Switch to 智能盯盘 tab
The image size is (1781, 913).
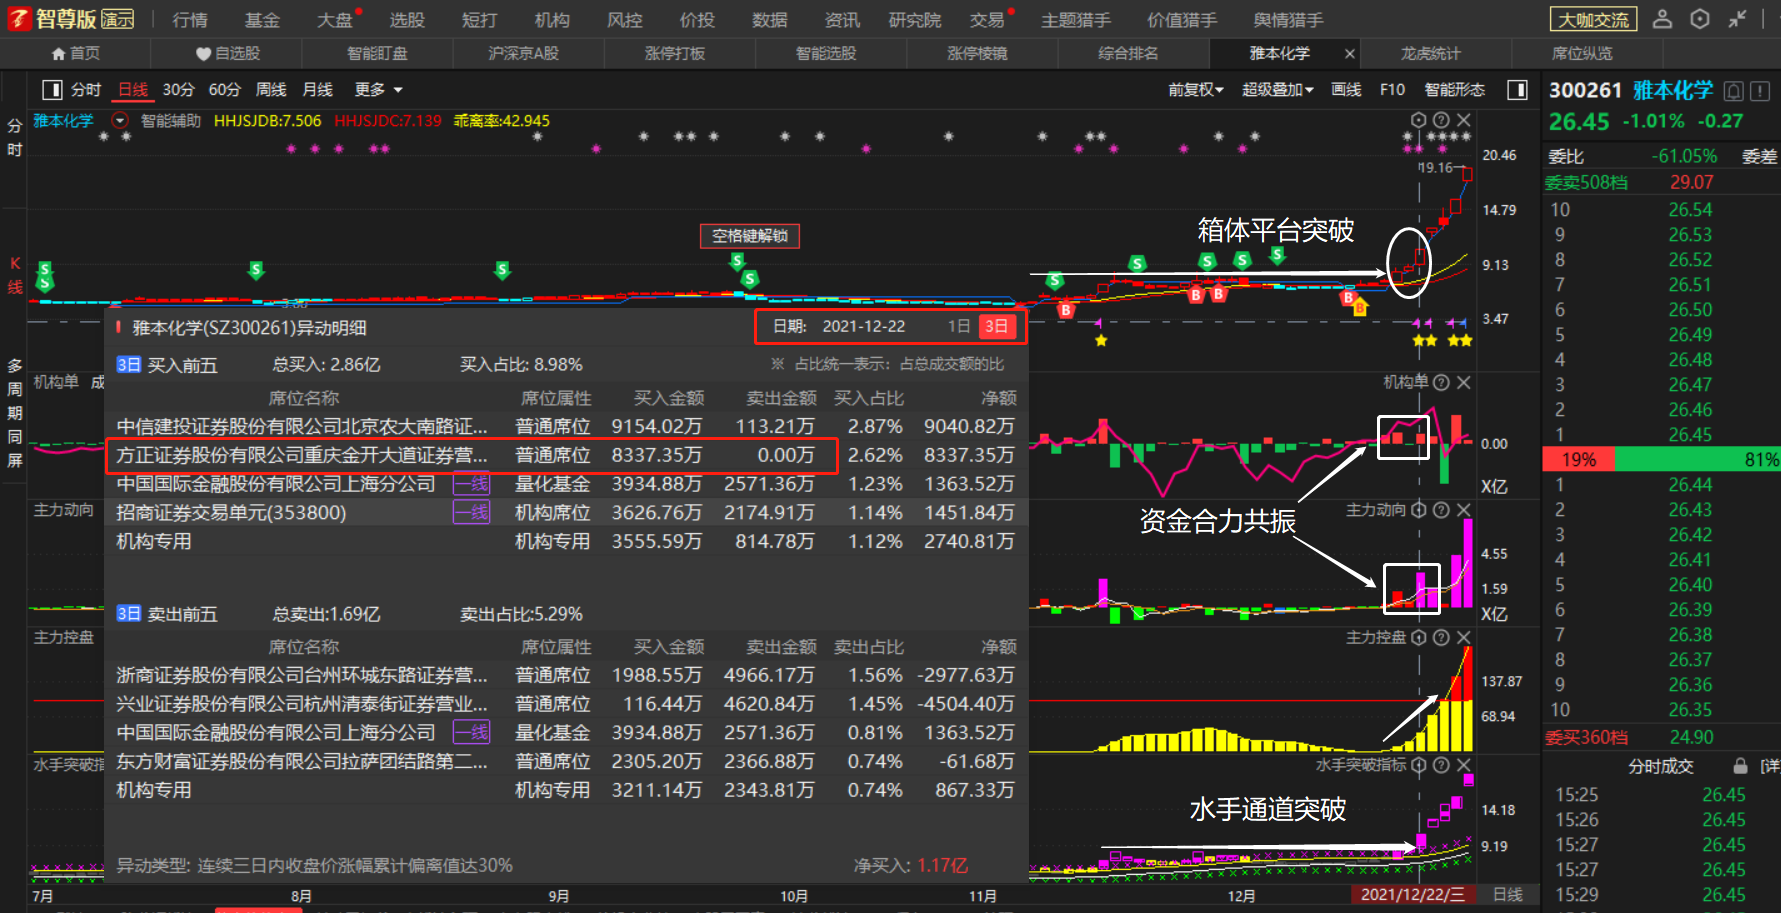point(377,53)
